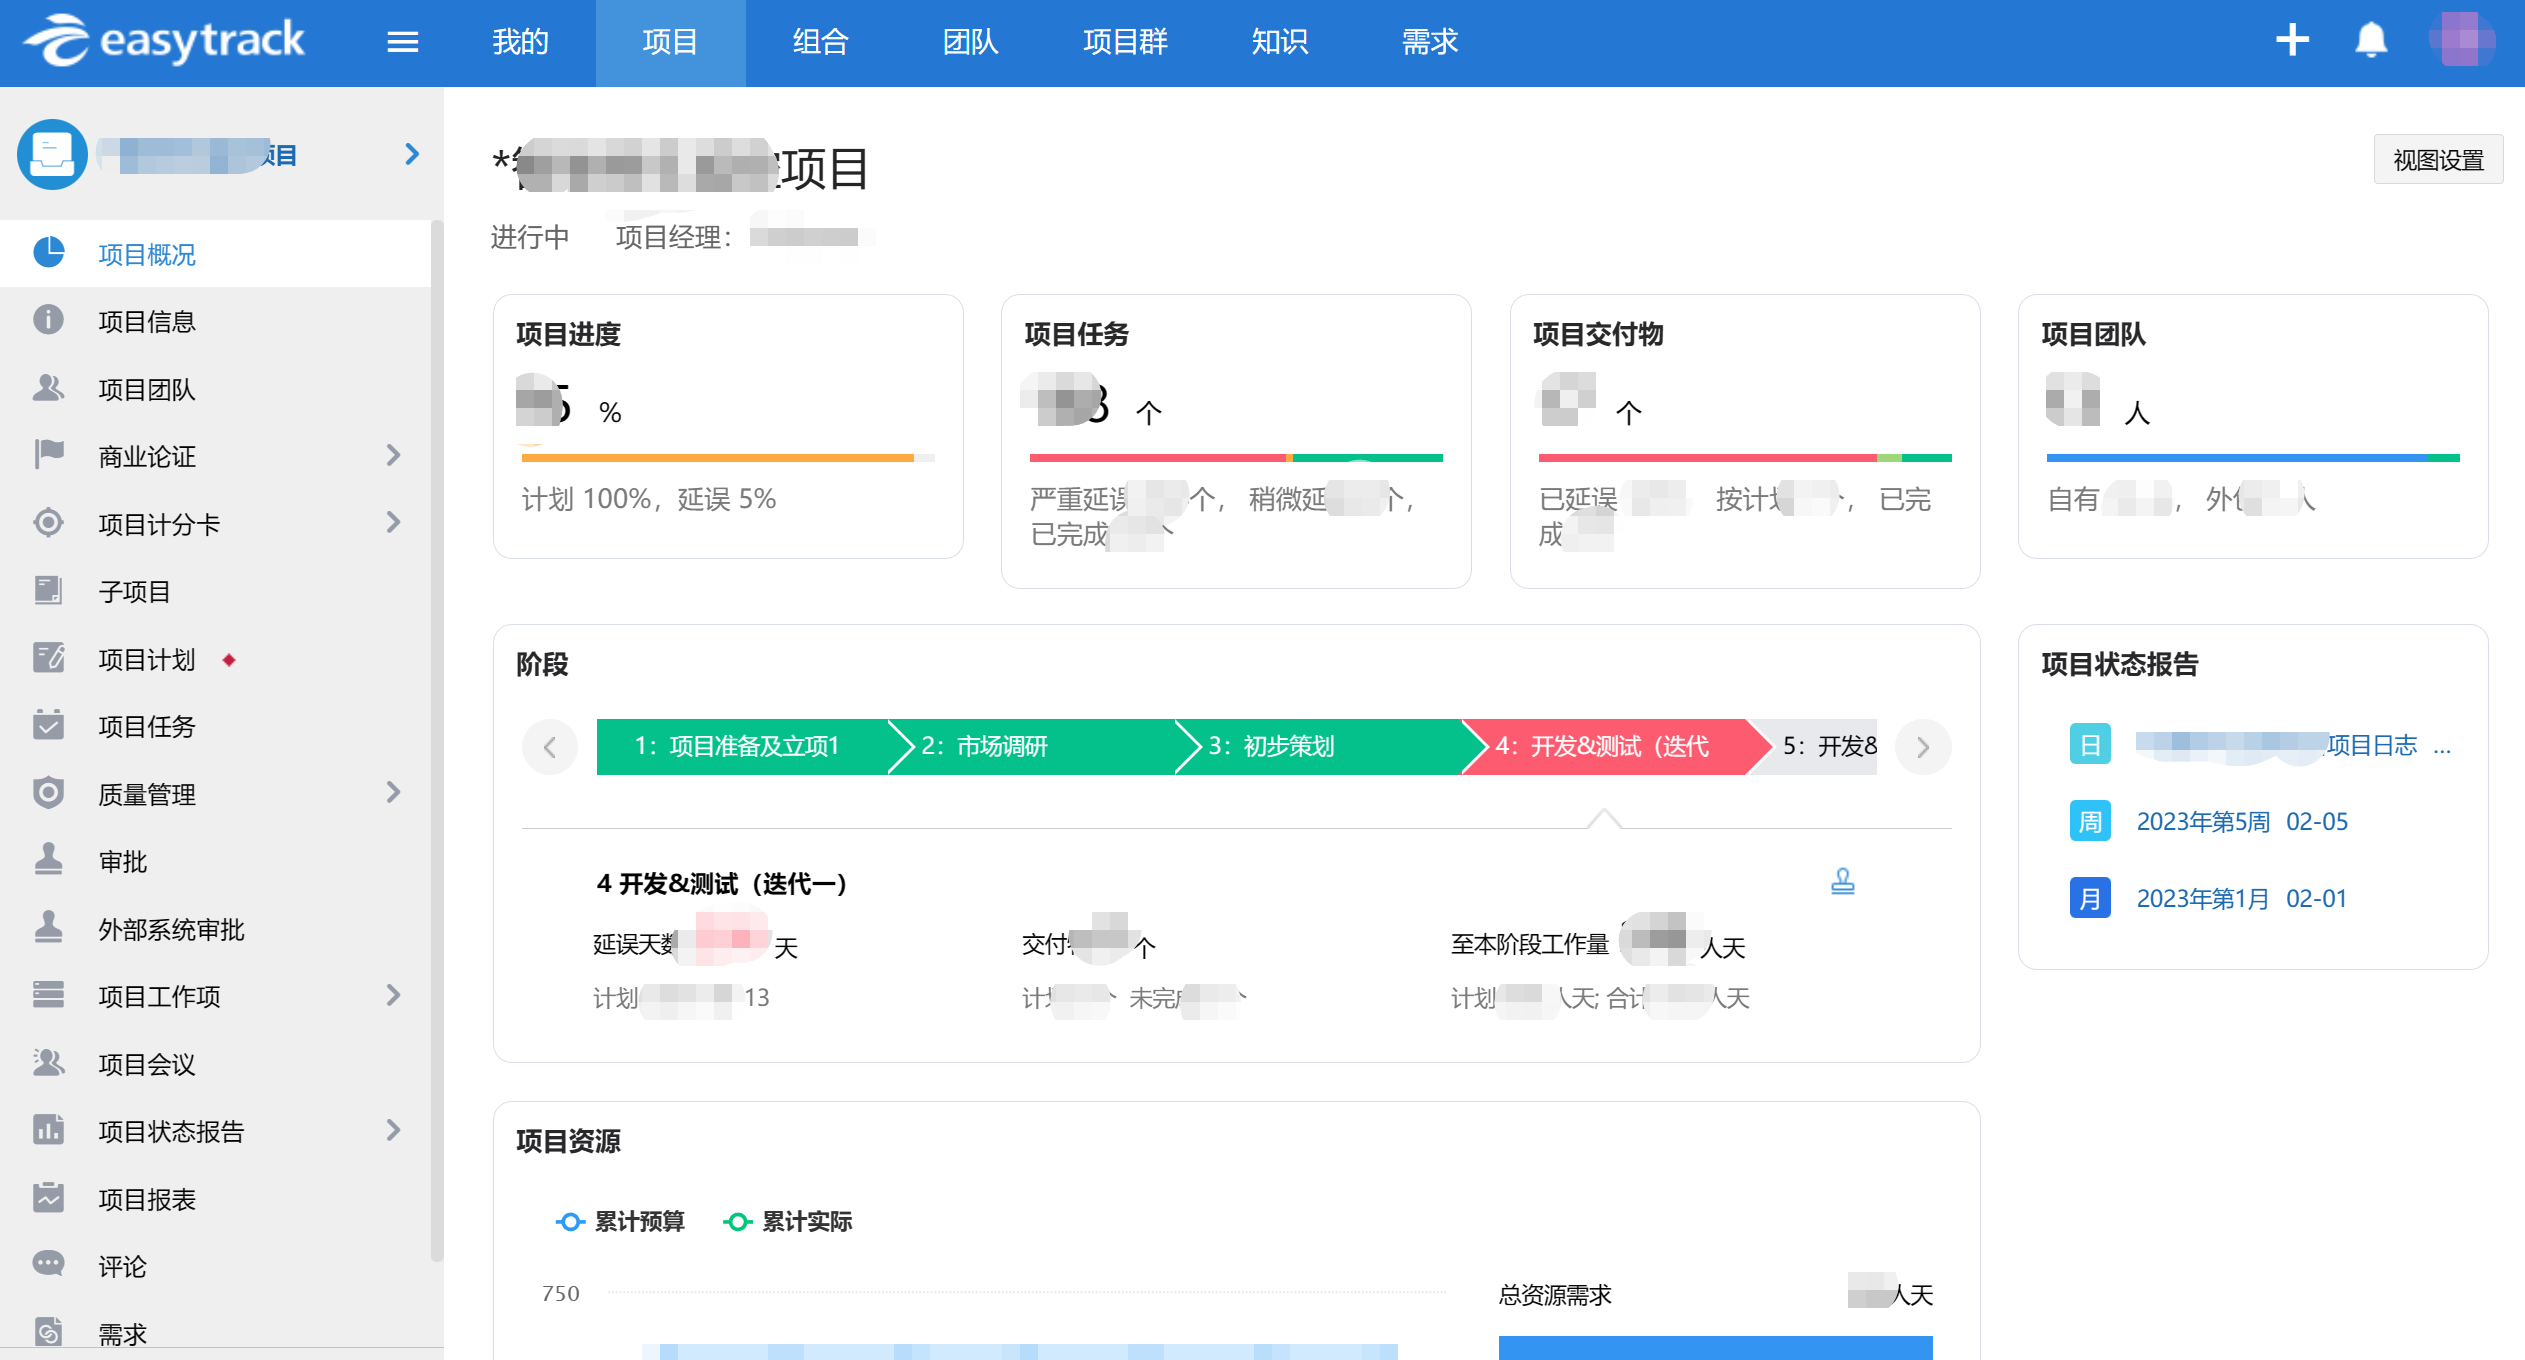Open 项目团队 in the sidebar

[x=147, y=390]
